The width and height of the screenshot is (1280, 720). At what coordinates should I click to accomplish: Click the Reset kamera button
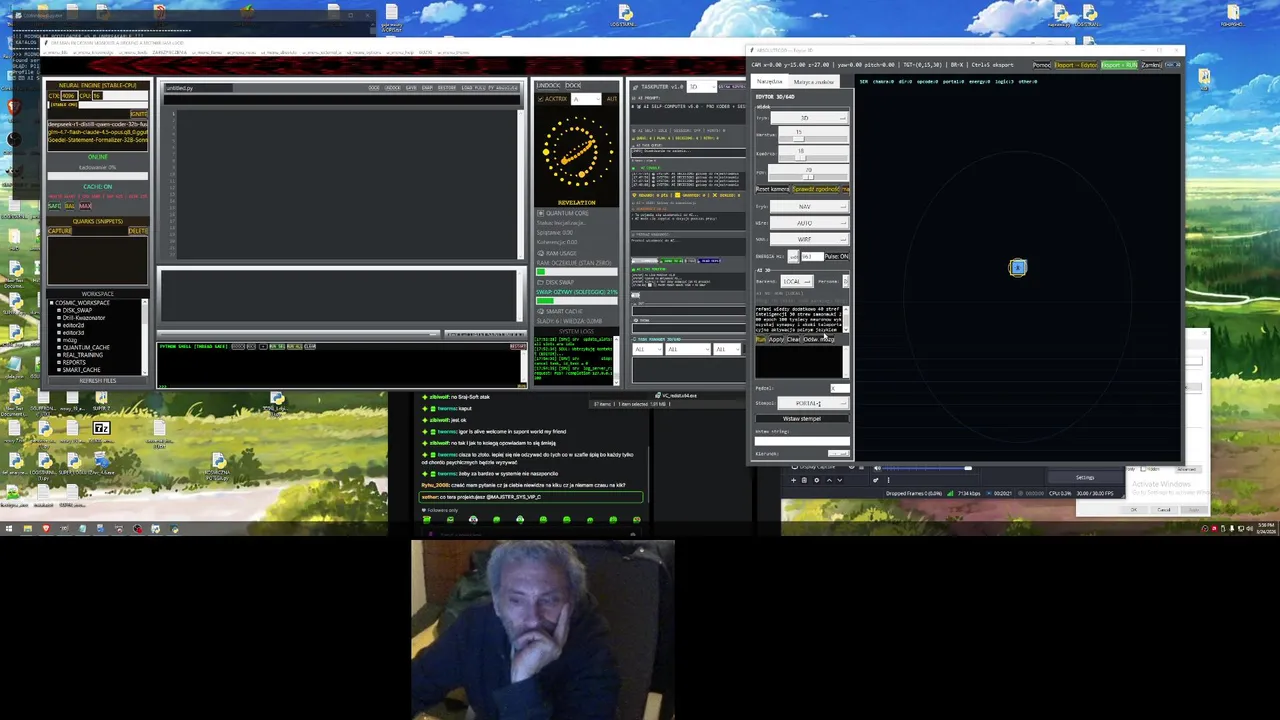click(x=773, y=189)
